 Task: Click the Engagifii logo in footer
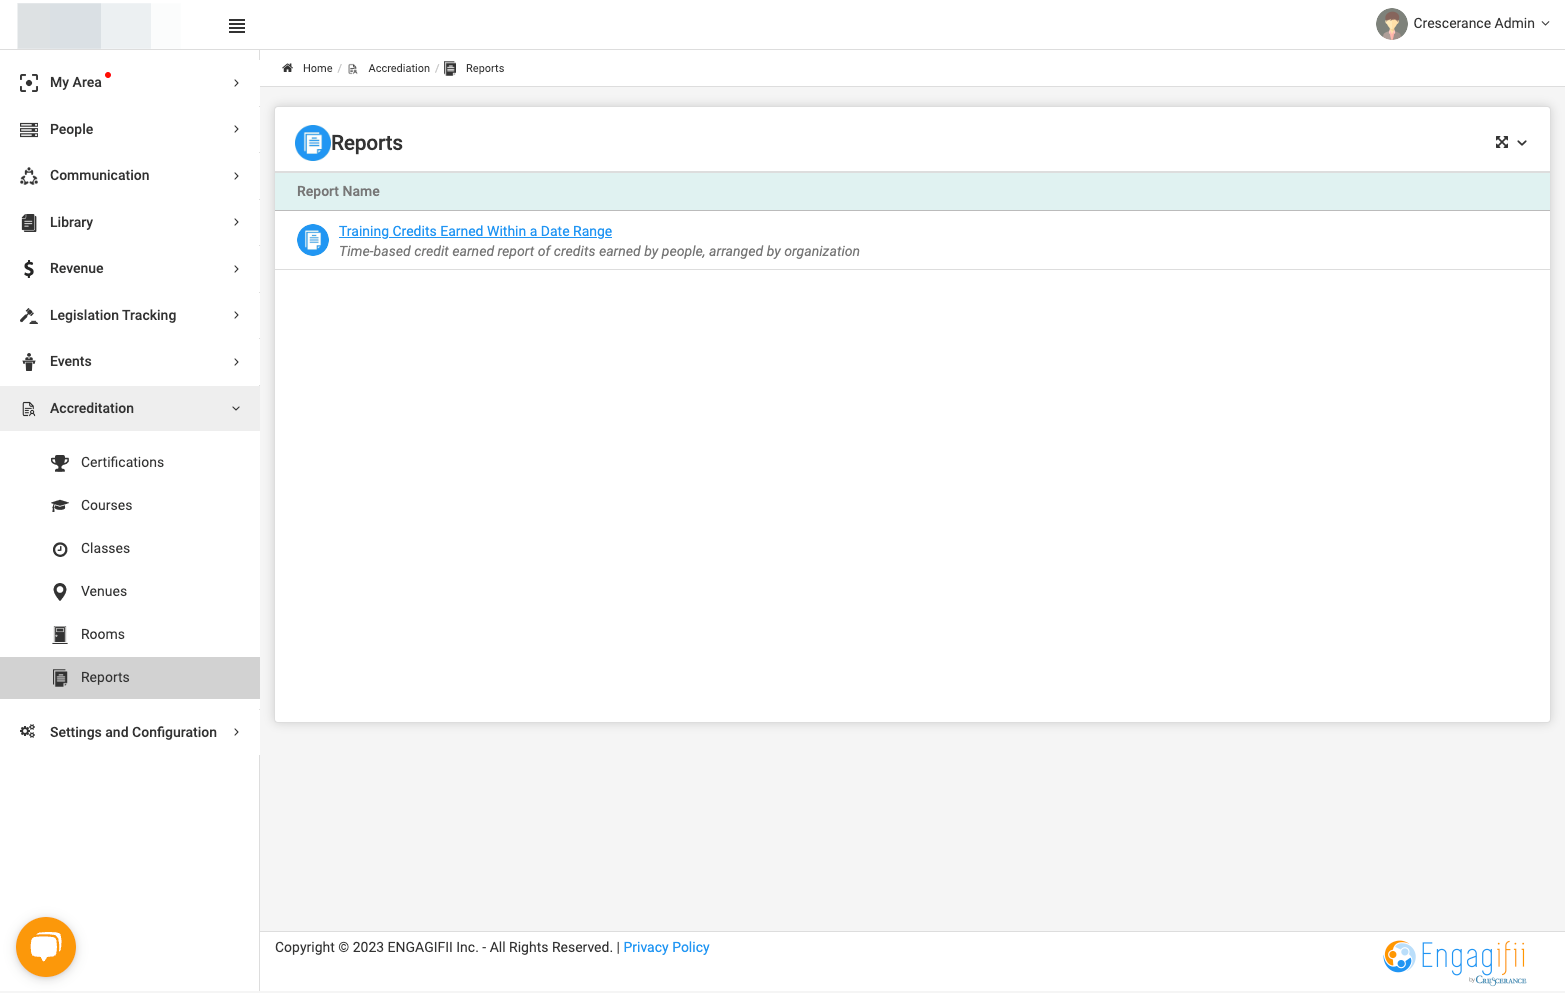[1456, 962]
